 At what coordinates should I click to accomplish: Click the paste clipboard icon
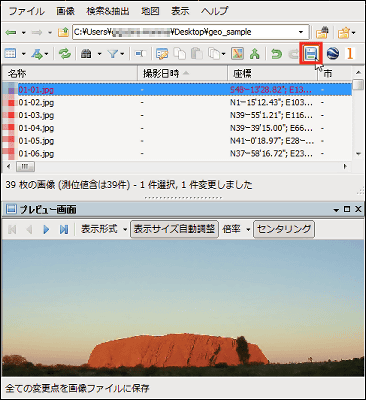pyautogui.click(x=197, y=53)
